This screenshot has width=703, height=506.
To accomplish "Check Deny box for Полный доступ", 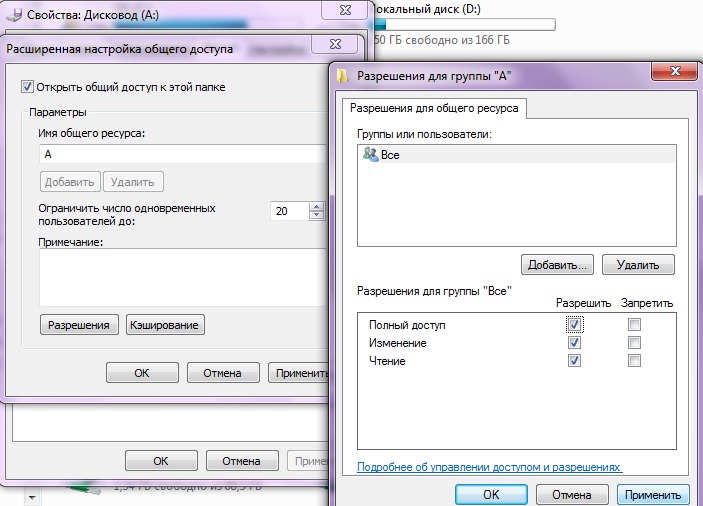I will [x=634, y=324].
